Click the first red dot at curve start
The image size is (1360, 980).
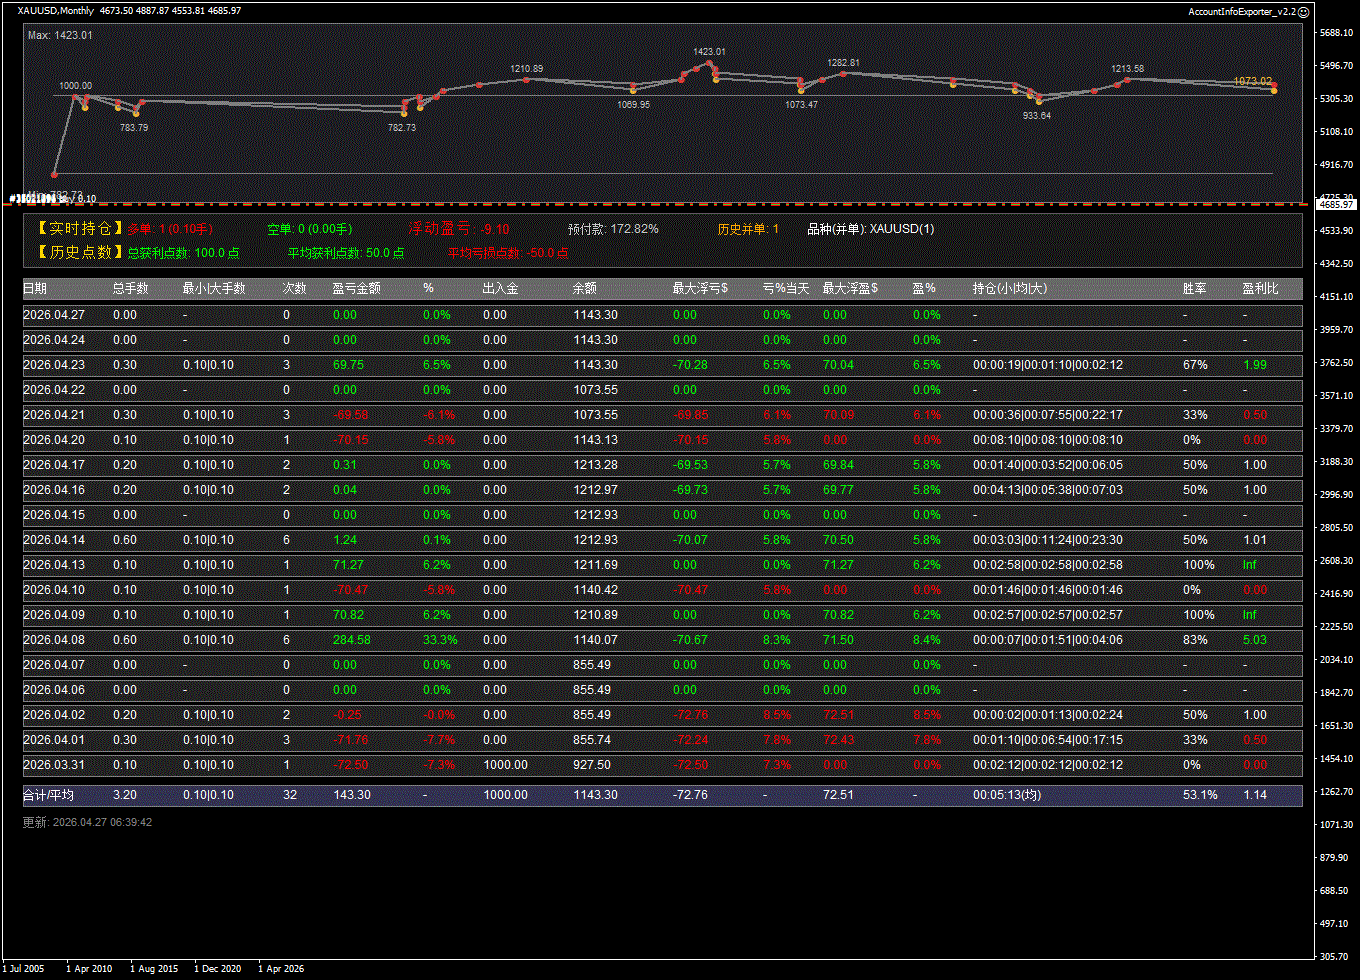coord(55,175)
